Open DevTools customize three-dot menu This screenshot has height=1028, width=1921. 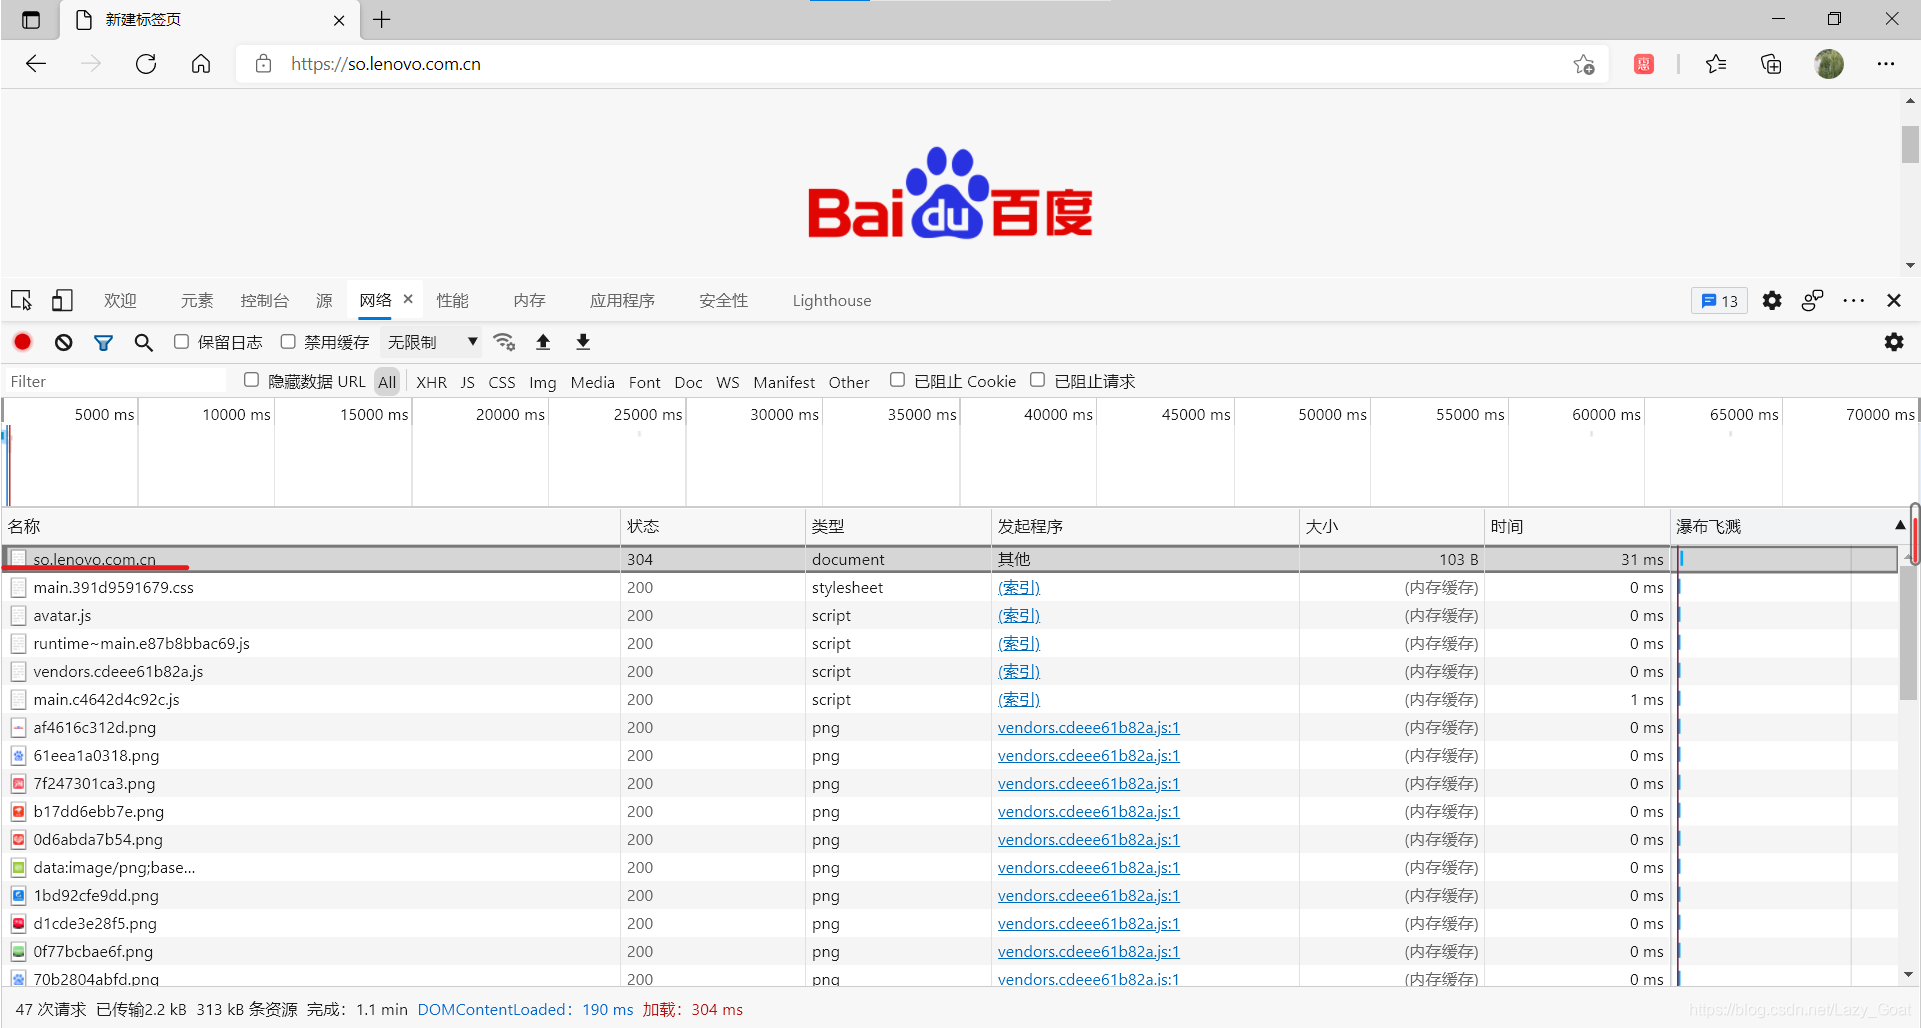coord(1854,300)
